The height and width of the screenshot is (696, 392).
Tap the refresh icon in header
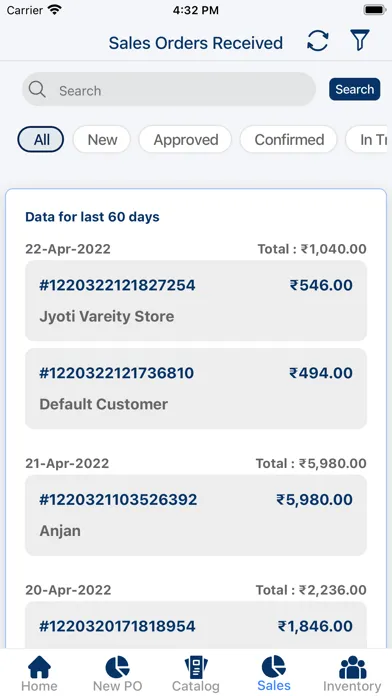coord(318,41)
